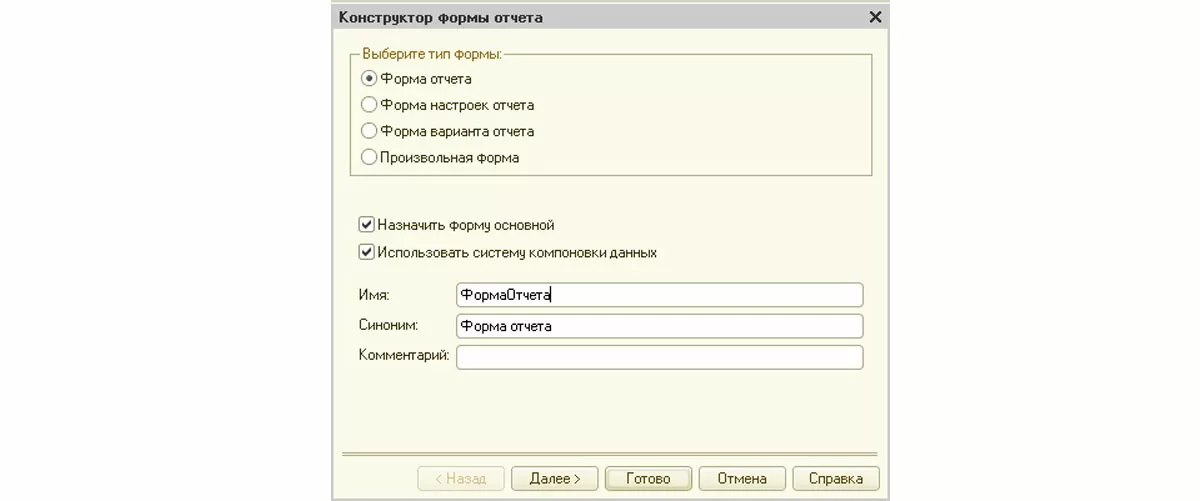This screenshot has width=1200, height=501.
Task: Click the 'Выберите тип формы:' group caption
Action: point(432,53)
